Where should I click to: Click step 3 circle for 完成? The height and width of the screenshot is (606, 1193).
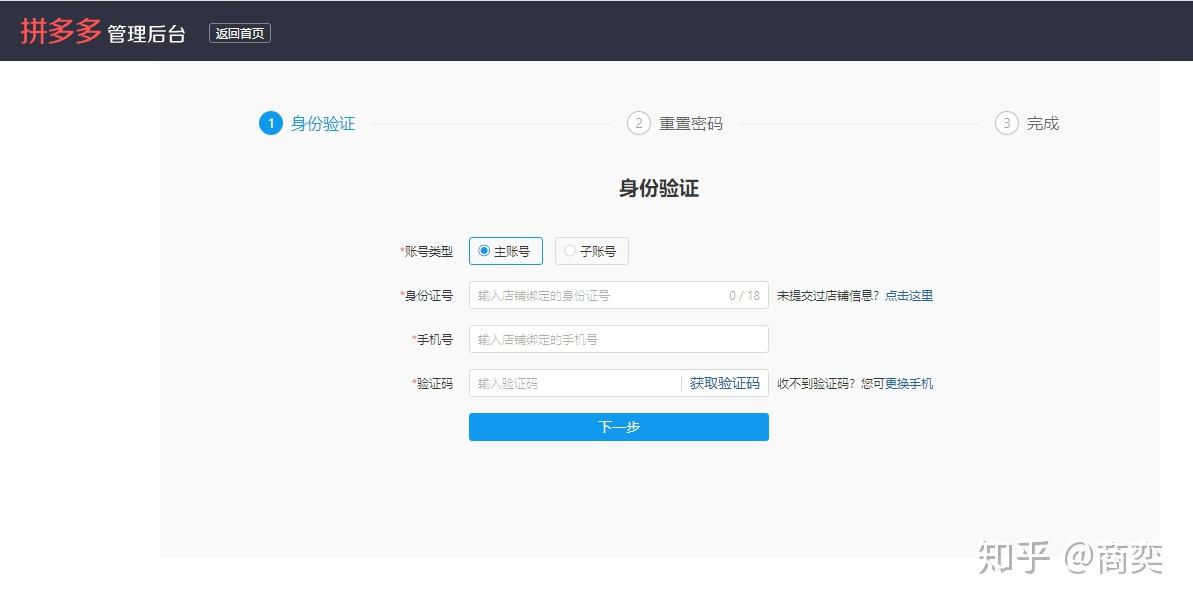pos(1007,123)
